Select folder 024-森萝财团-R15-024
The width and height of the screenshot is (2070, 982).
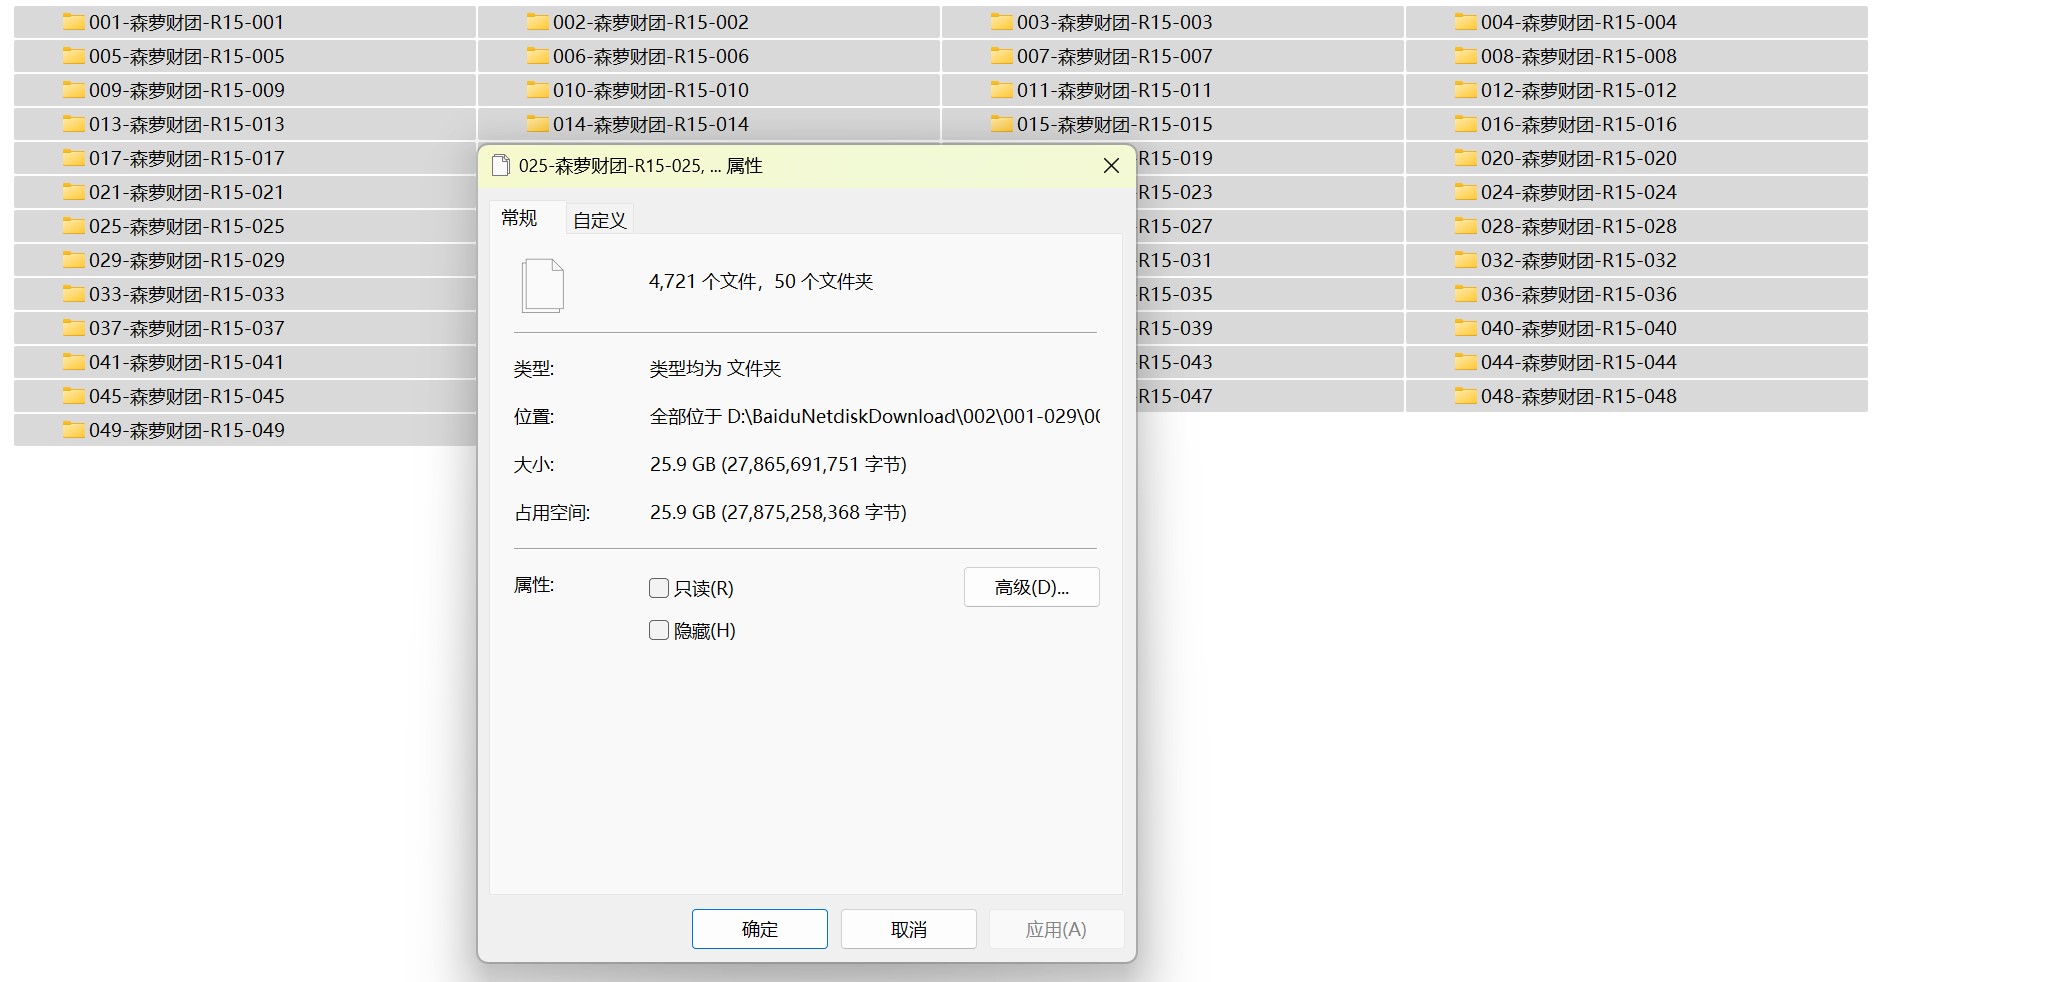1578,192
